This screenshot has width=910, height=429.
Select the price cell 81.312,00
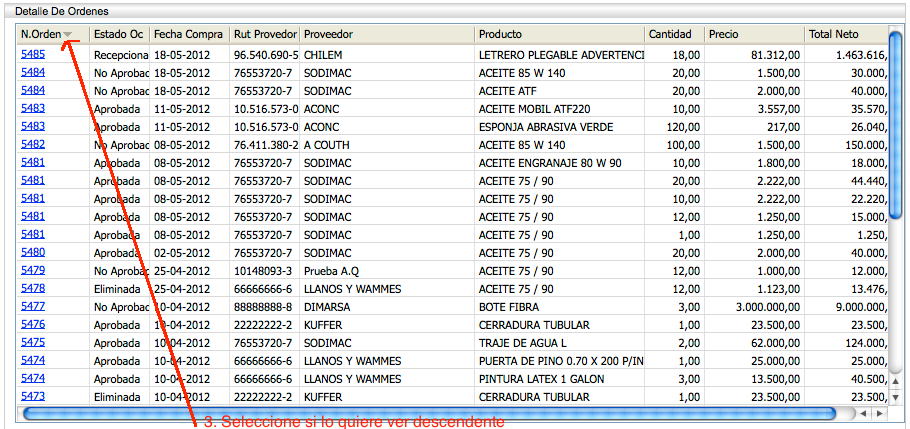[x=754, y=55]
